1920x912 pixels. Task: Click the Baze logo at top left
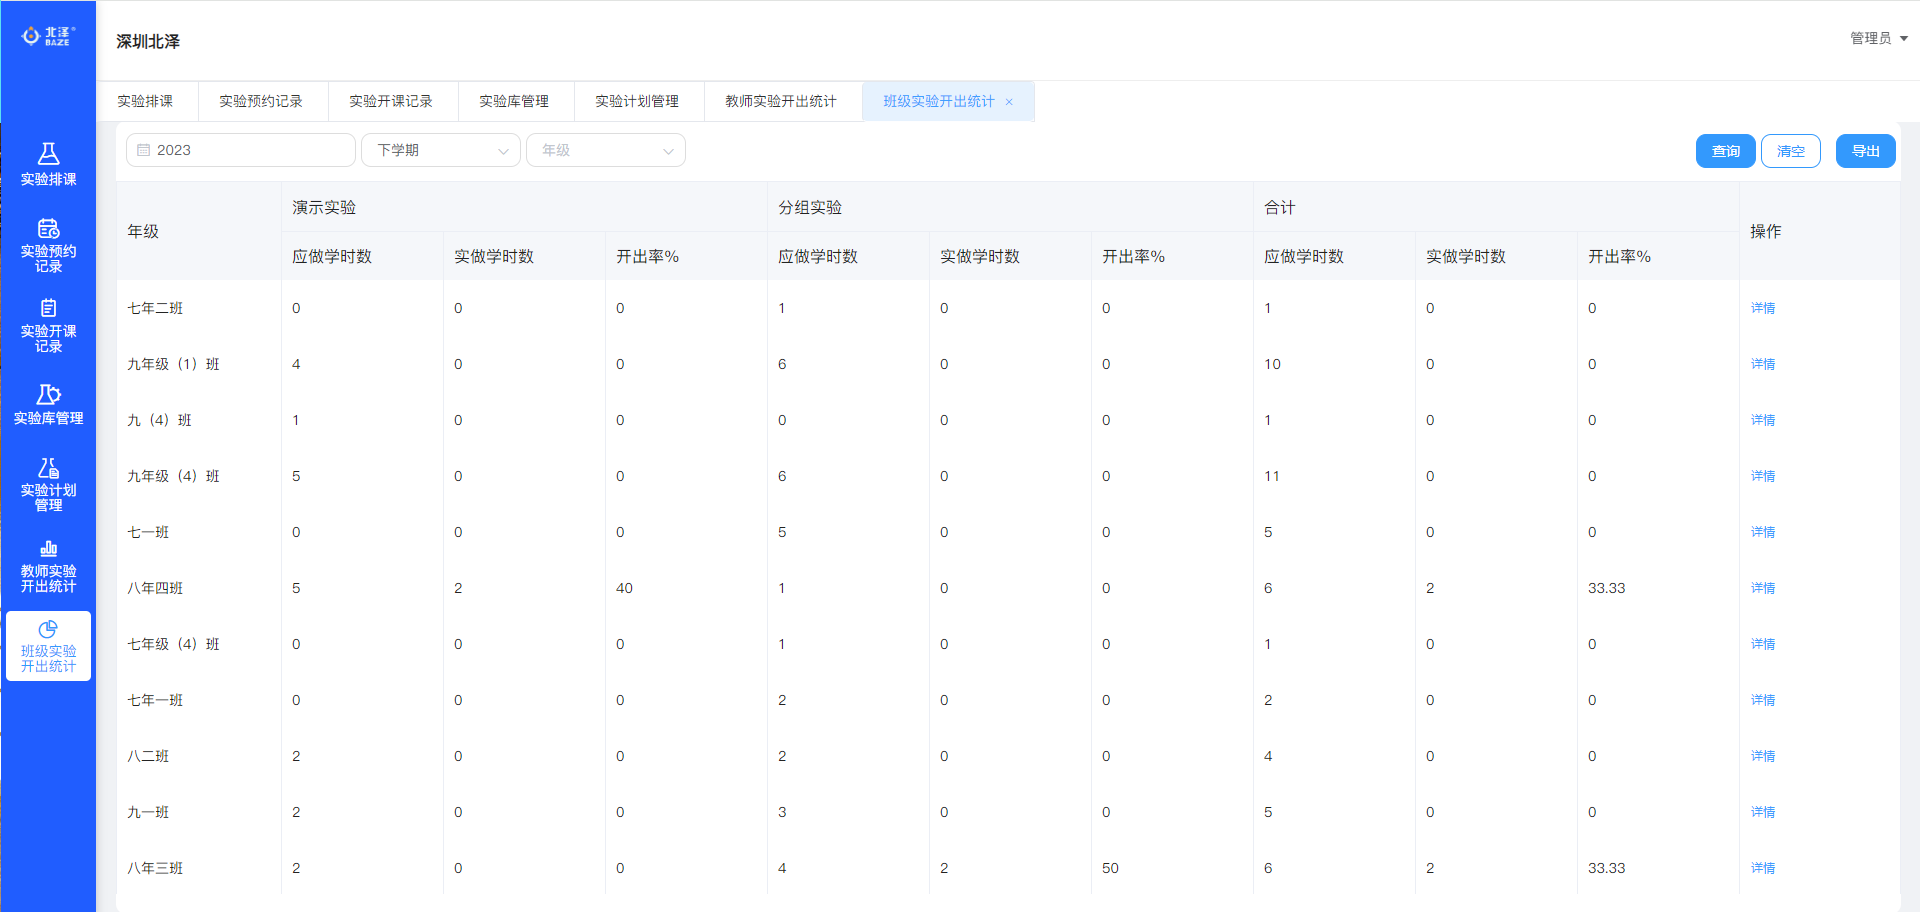(48, 36)
